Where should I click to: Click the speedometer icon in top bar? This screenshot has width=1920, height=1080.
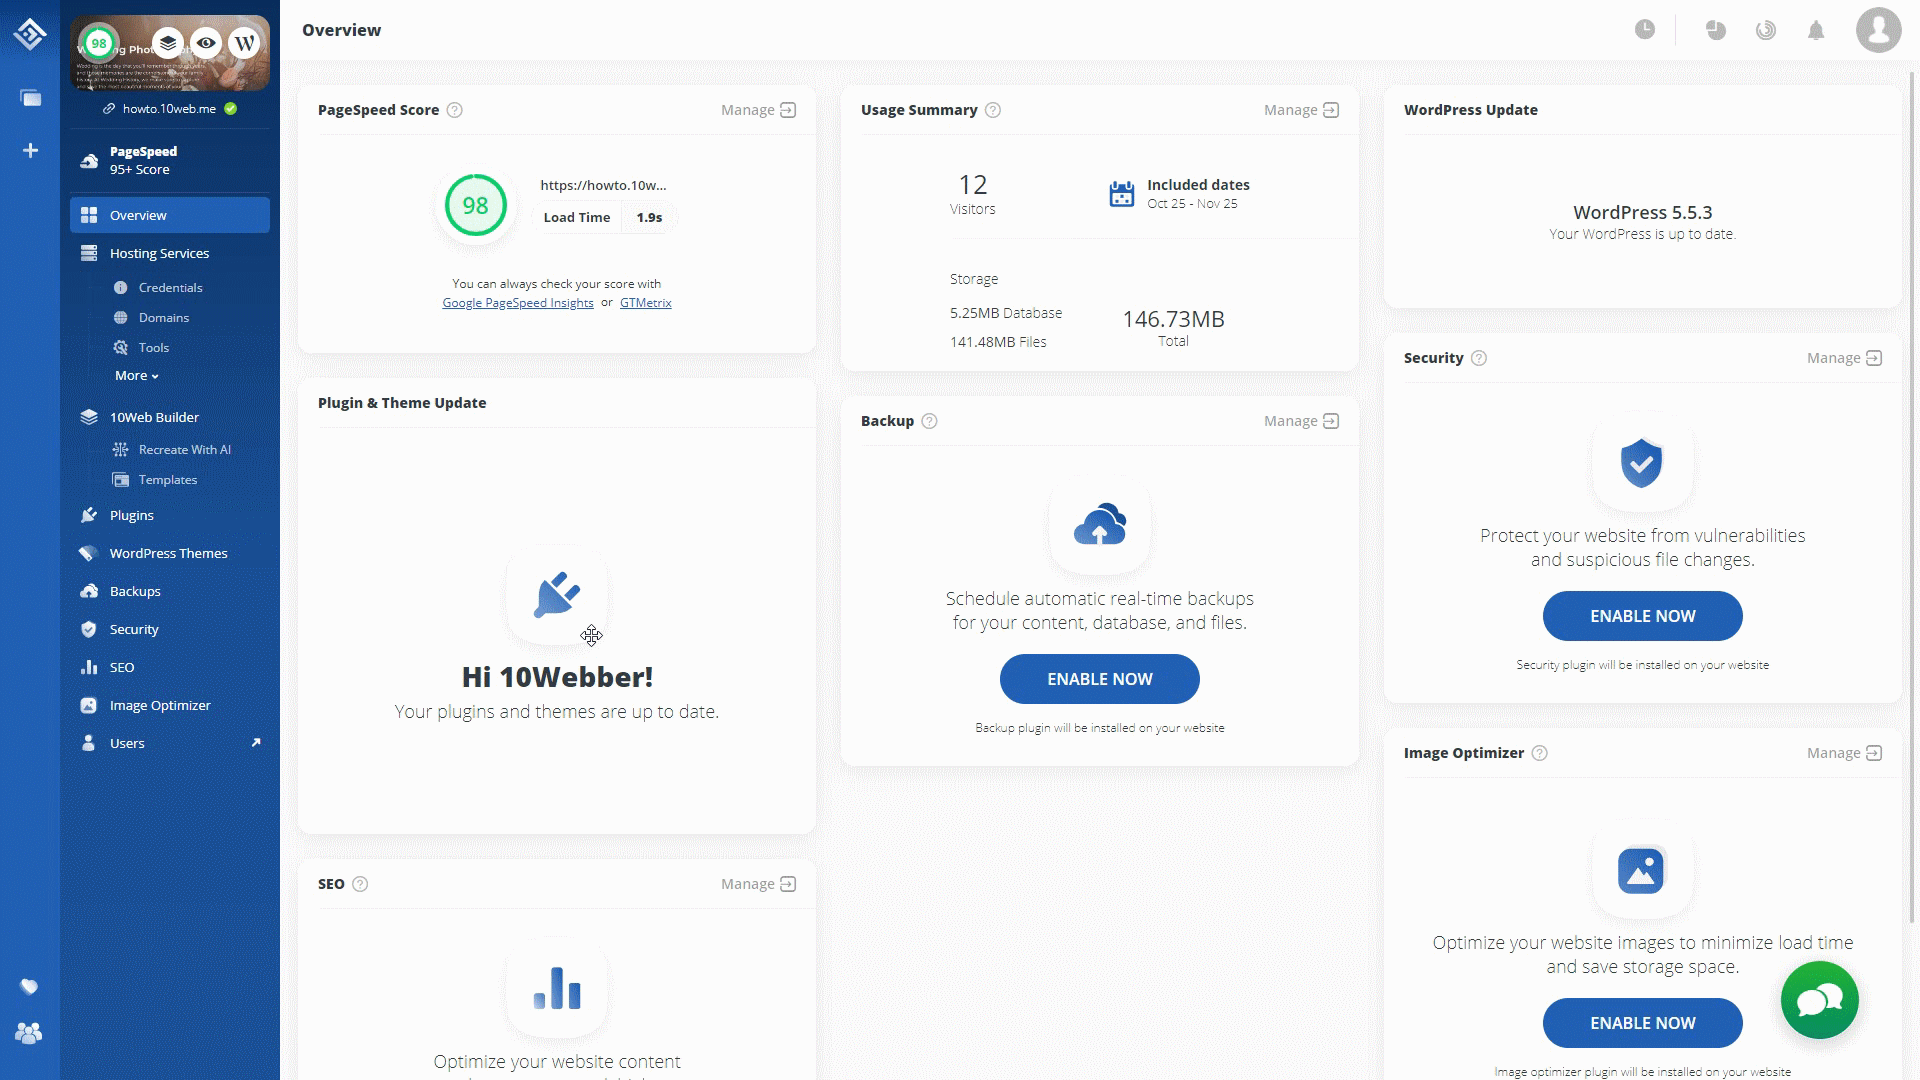tap(1766, 30)
